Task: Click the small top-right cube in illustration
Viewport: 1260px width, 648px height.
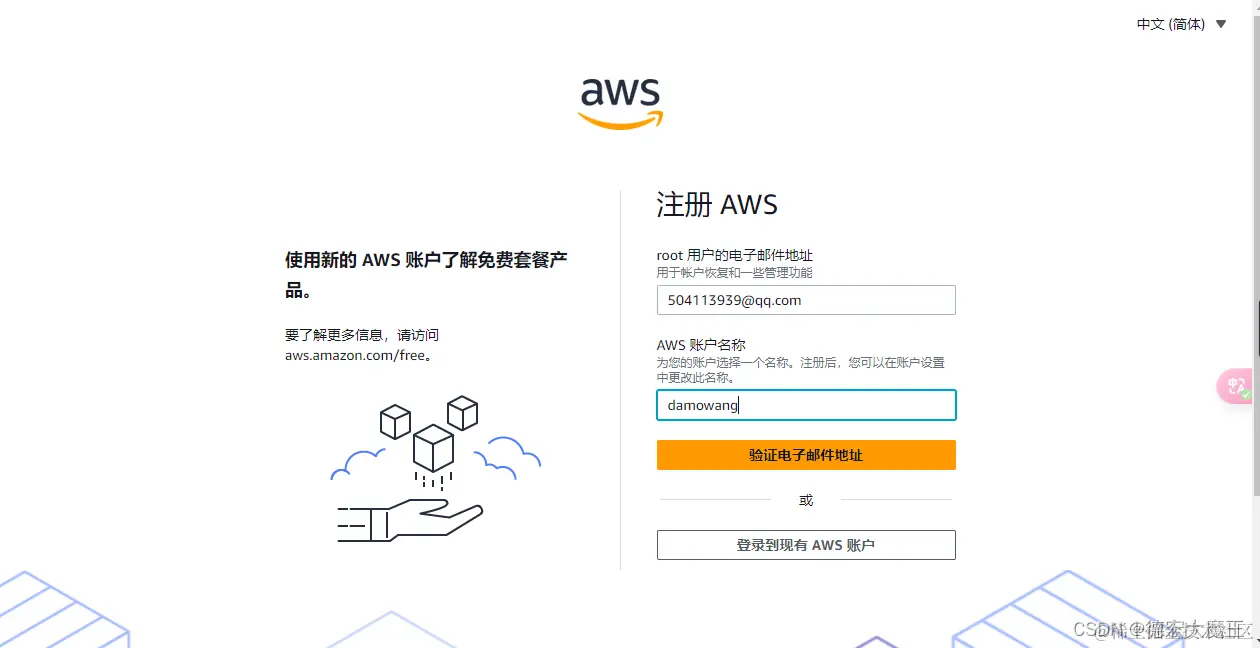Action: (x=462, y=413)
